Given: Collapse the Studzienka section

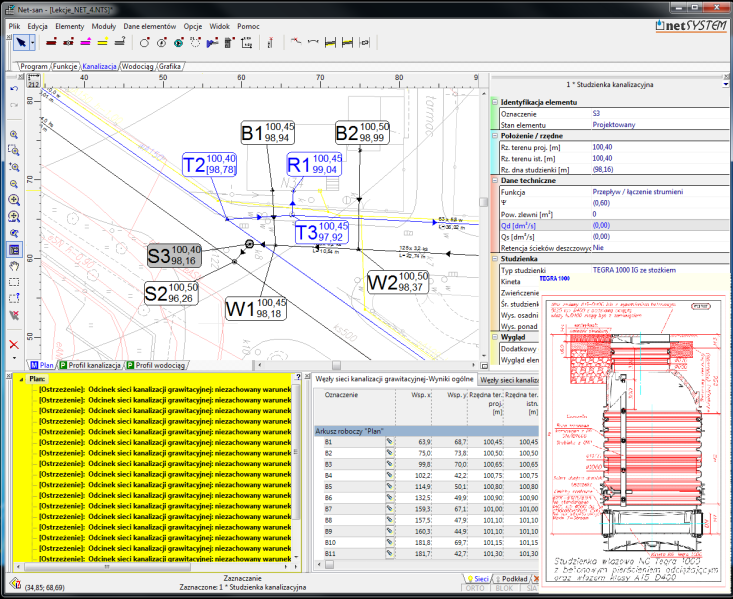Looking at the screenshot, I should [495, 259].
